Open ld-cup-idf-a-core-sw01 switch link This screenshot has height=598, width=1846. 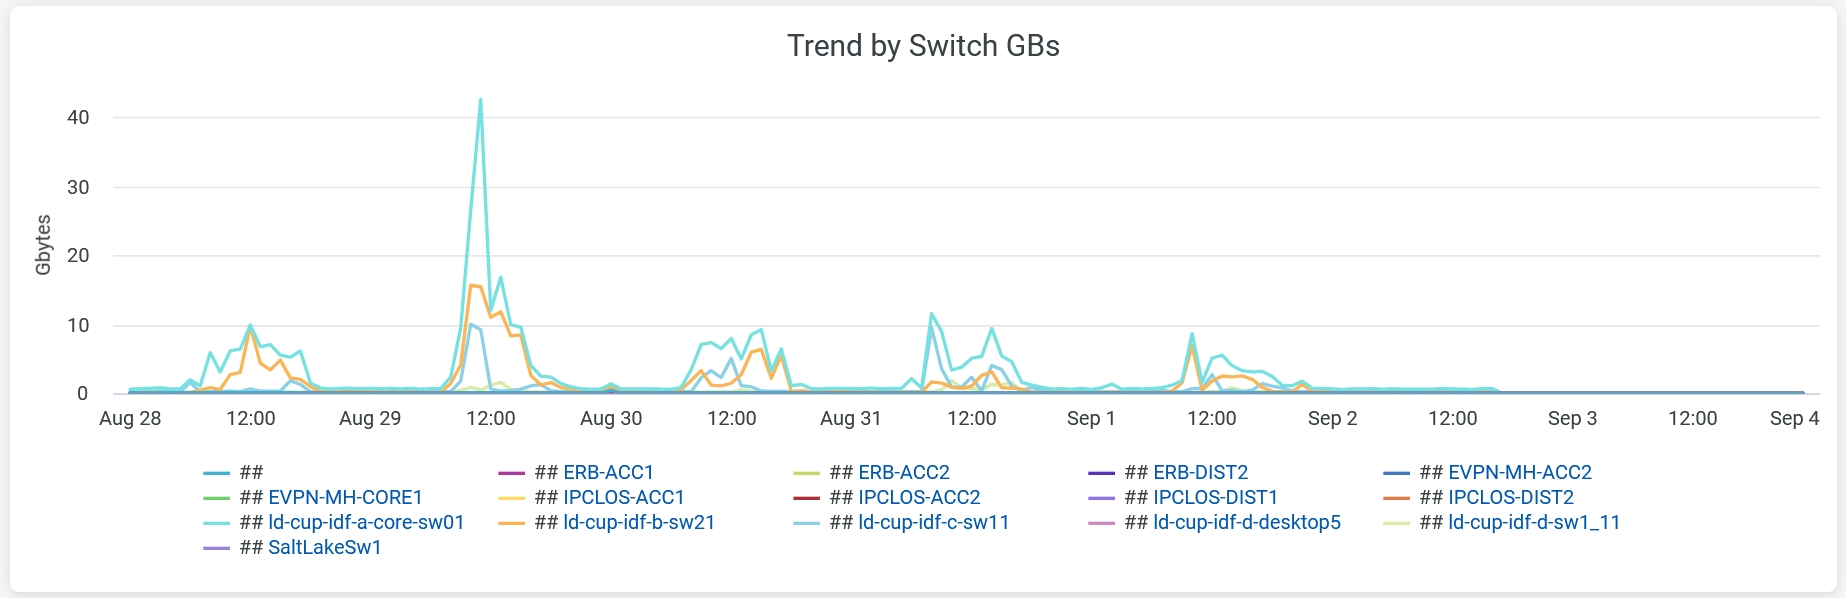tap(366, 522)
